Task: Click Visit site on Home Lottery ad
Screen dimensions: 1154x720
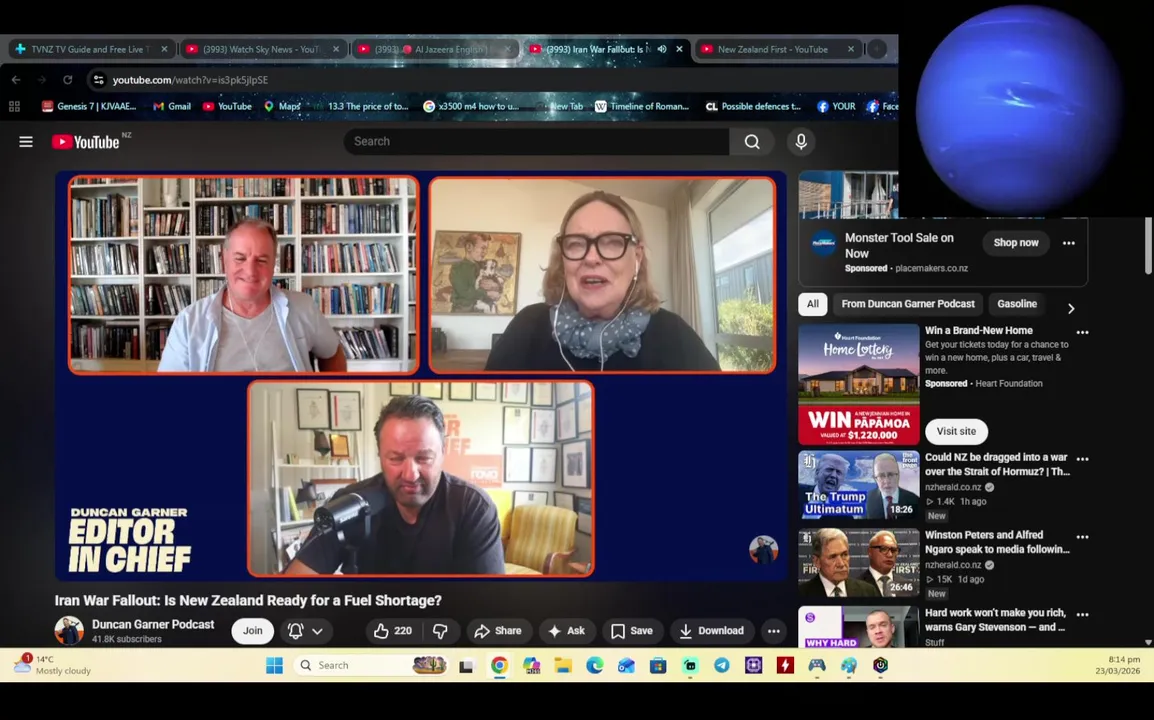Action: coord(956,431)
